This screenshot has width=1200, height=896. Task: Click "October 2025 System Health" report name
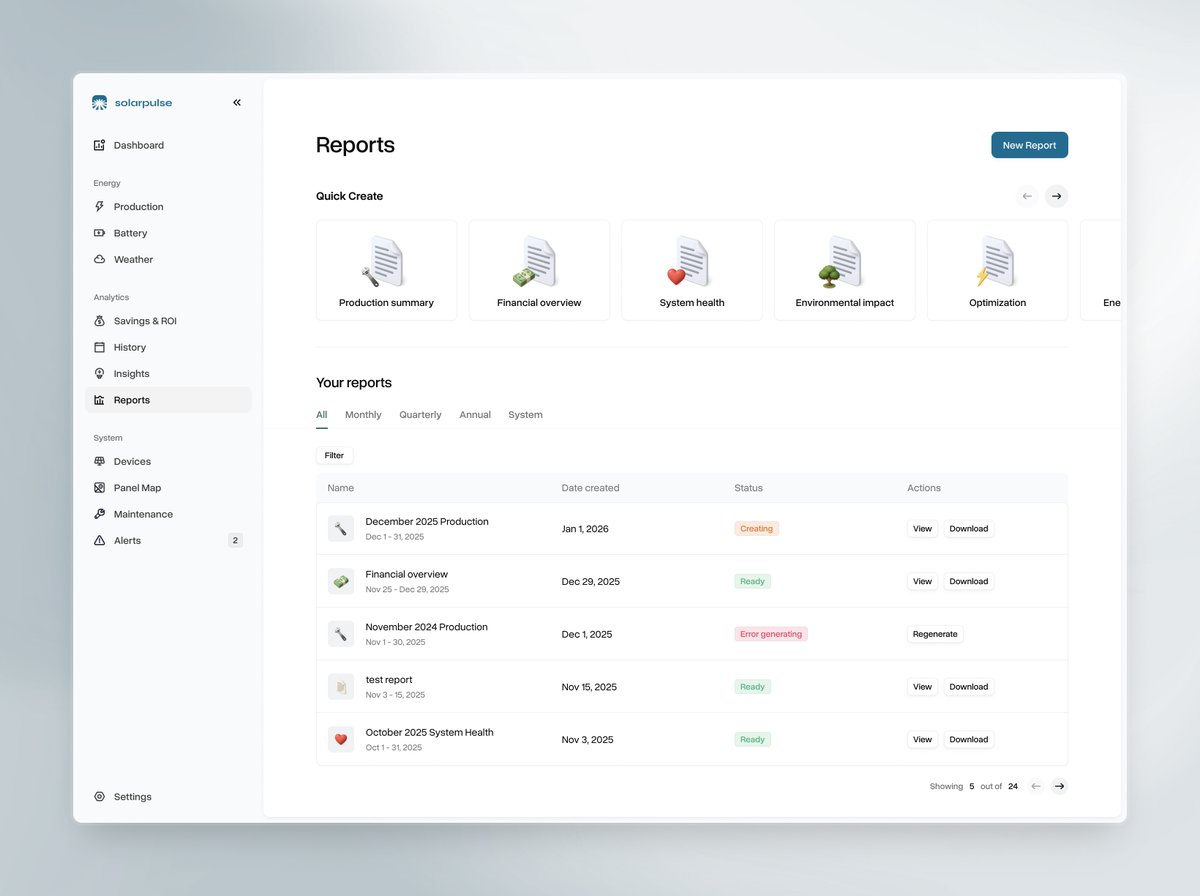point(429,732)
